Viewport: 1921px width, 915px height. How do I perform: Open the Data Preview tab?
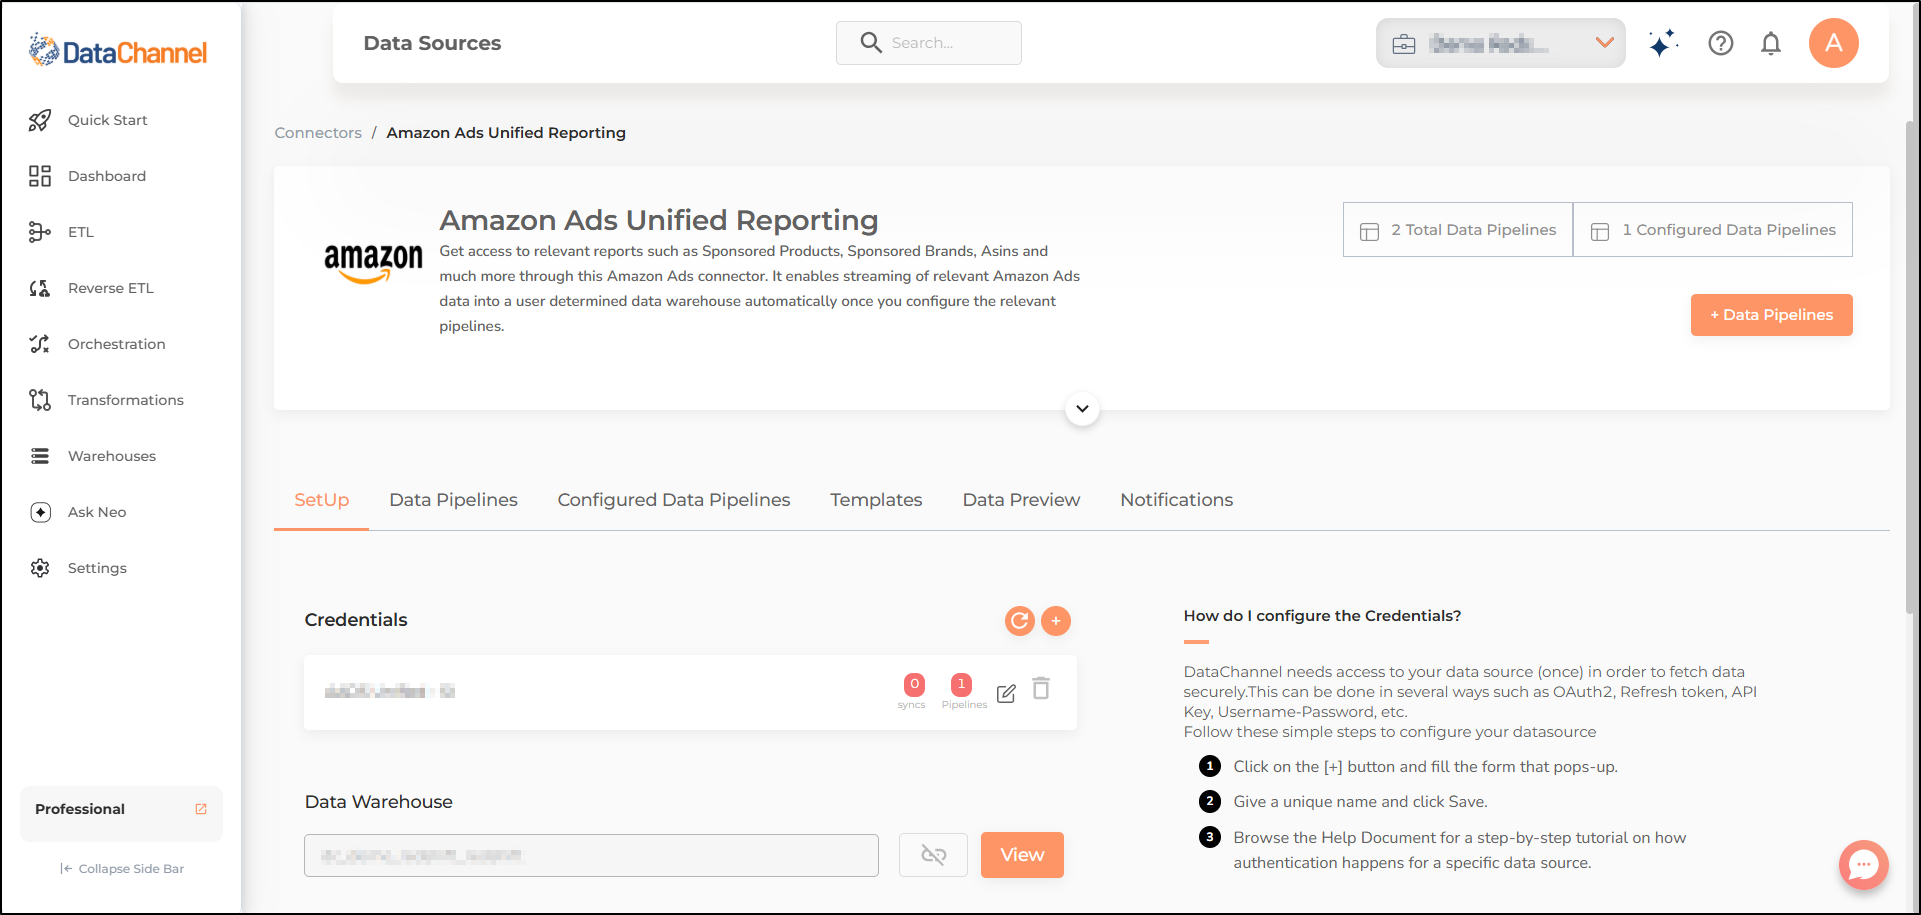pyautogui.click(x=1021, y=500)
